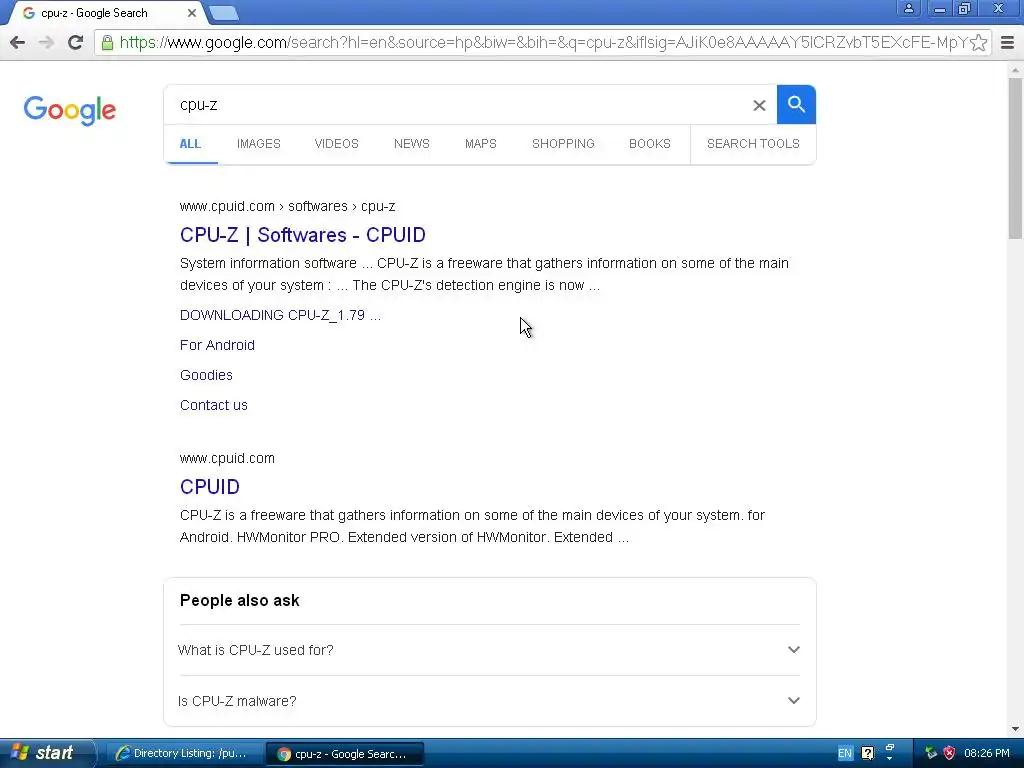The height and width of the screenshot is (768, 1024).
Task: Click the red shield security tray icon
Action: (949, 753)
